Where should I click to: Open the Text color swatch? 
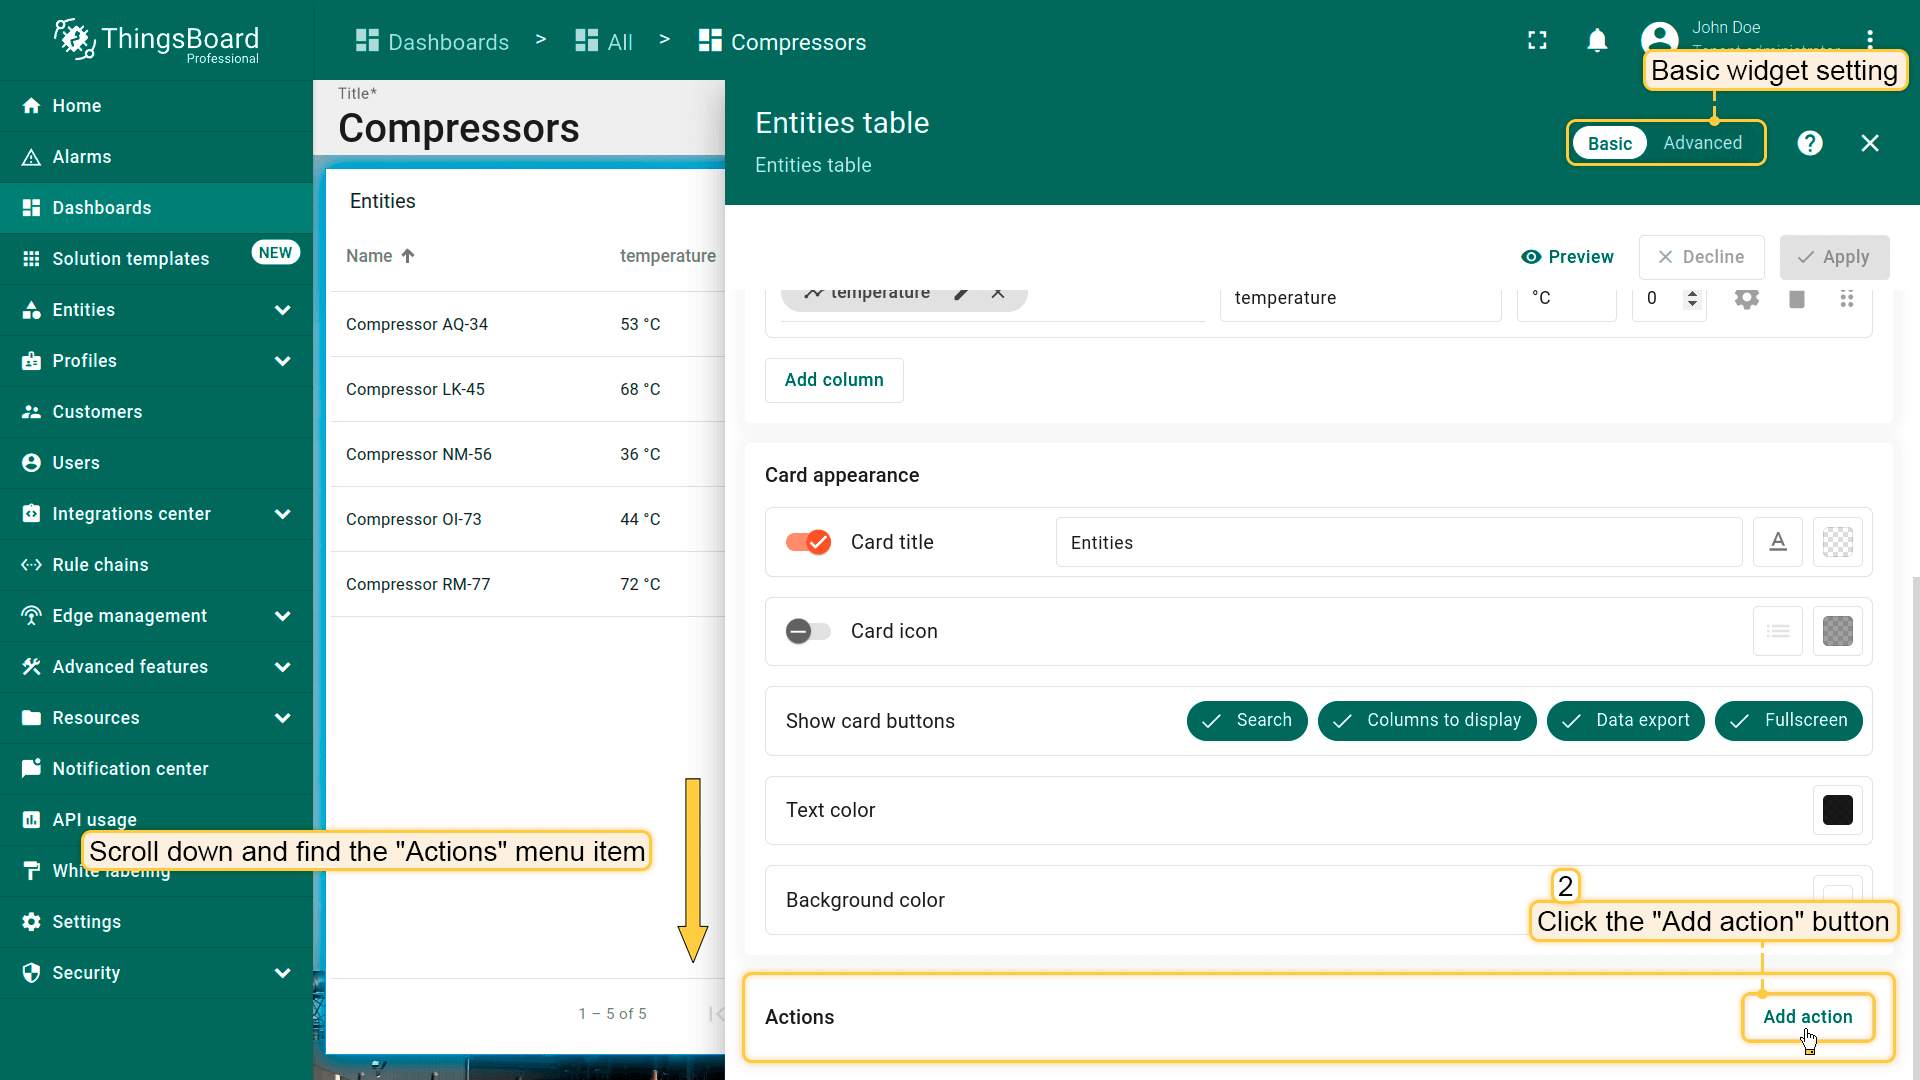tap(1837, 810)
